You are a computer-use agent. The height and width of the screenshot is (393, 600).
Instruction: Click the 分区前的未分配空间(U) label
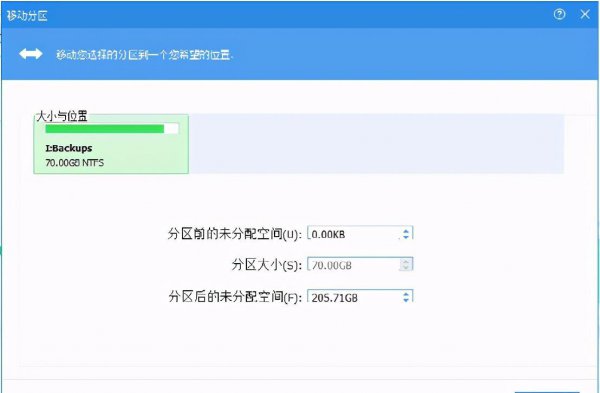pos(235,234)
